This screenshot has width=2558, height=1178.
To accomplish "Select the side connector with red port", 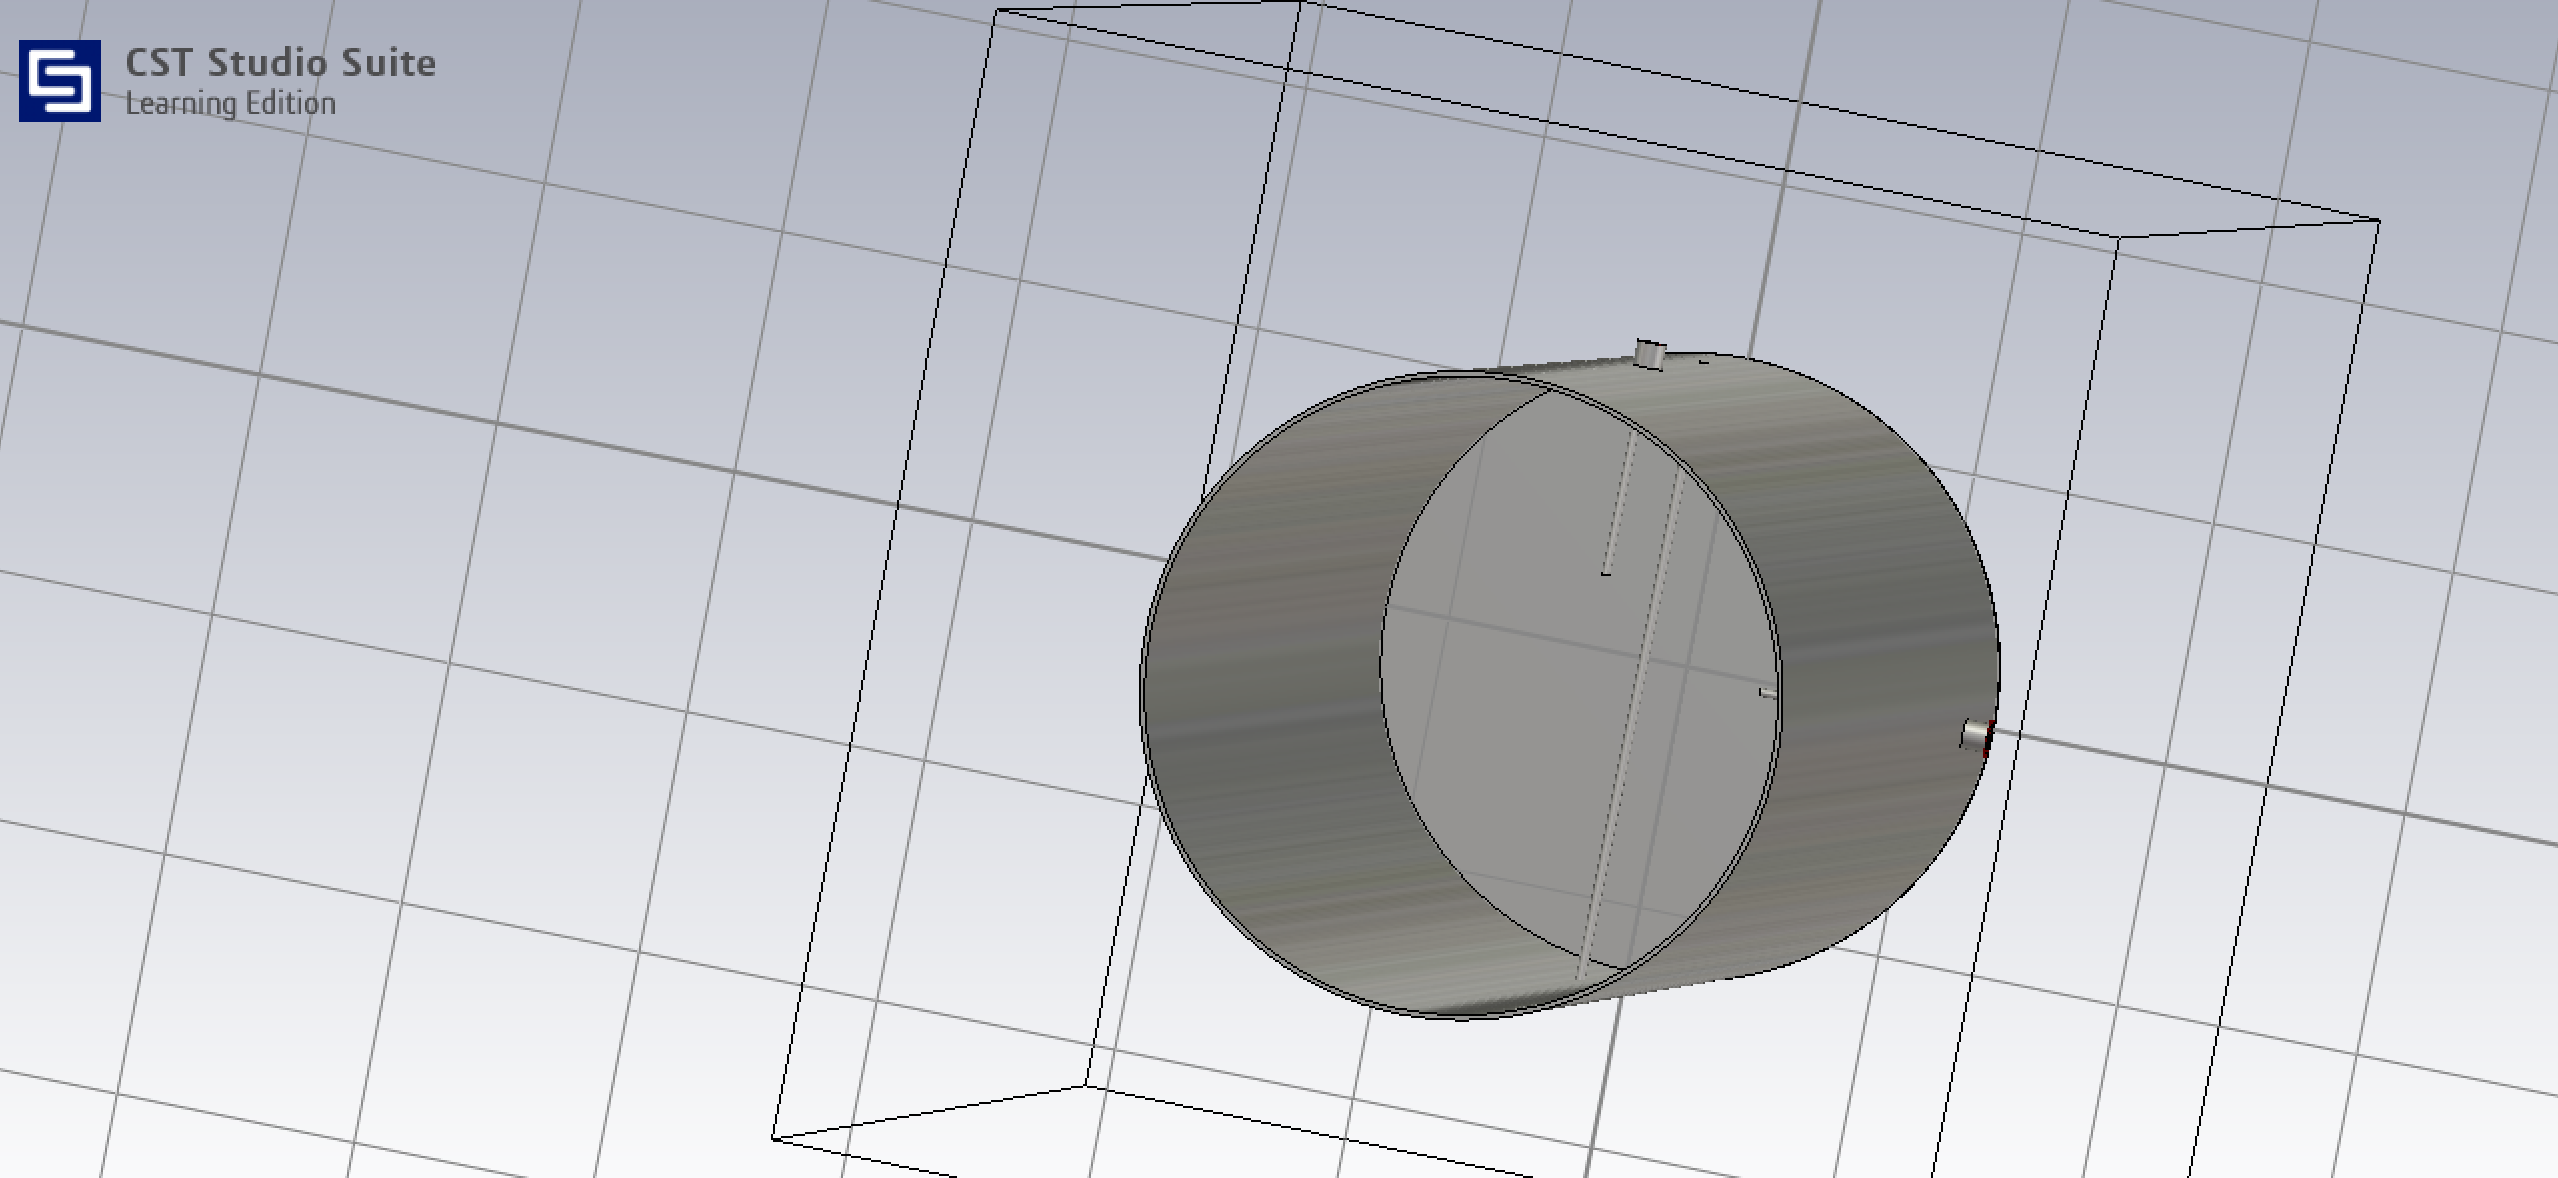I will tap(1973, 736).
